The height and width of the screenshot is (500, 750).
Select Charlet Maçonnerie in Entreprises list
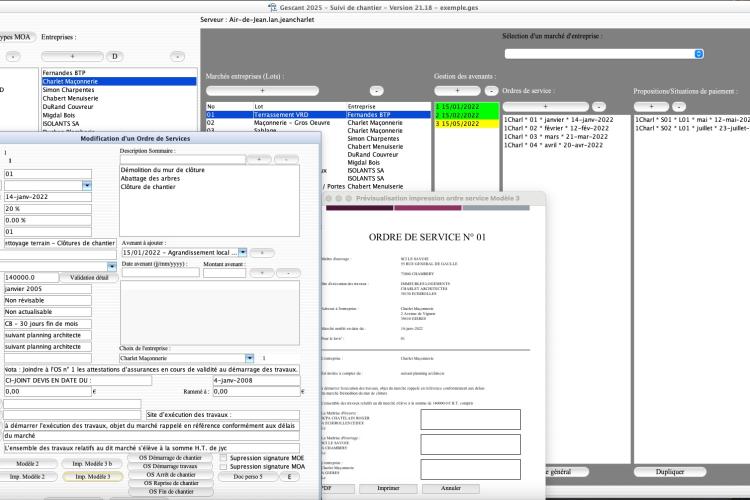pos(119,81)
